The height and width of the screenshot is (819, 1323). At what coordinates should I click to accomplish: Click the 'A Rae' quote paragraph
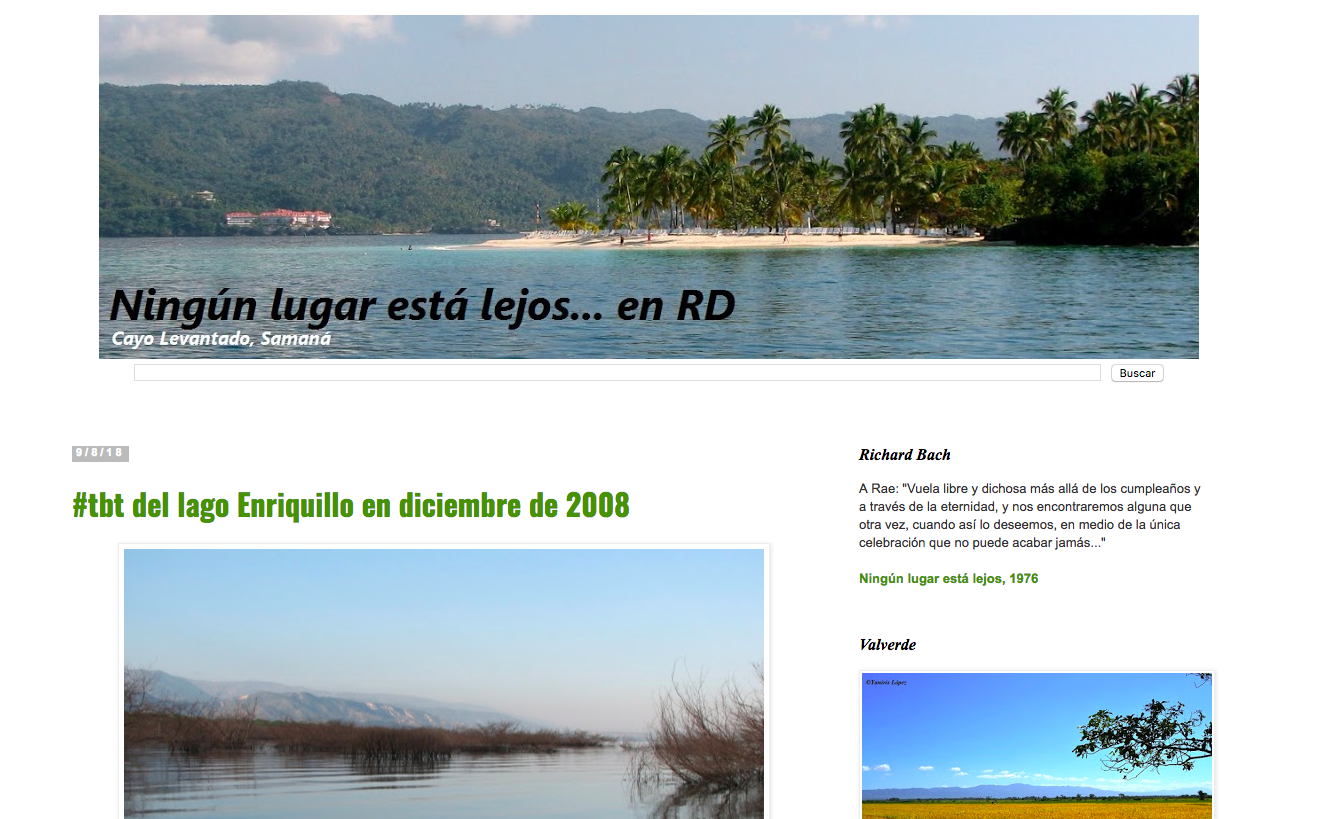point(1029,516)
